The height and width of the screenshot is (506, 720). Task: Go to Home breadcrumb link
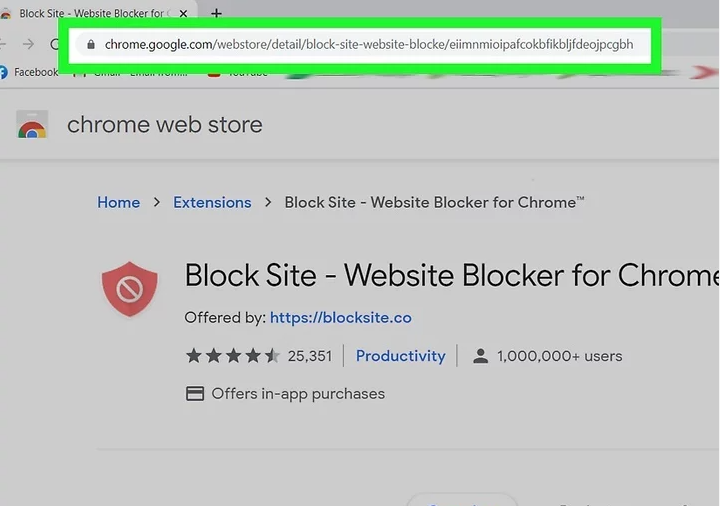118,202
